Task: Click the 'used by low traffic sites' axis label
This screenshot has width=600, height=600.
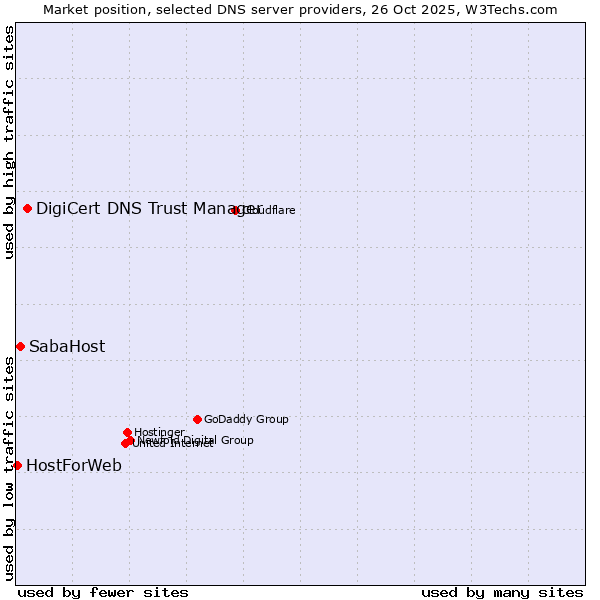Action: 9,468
